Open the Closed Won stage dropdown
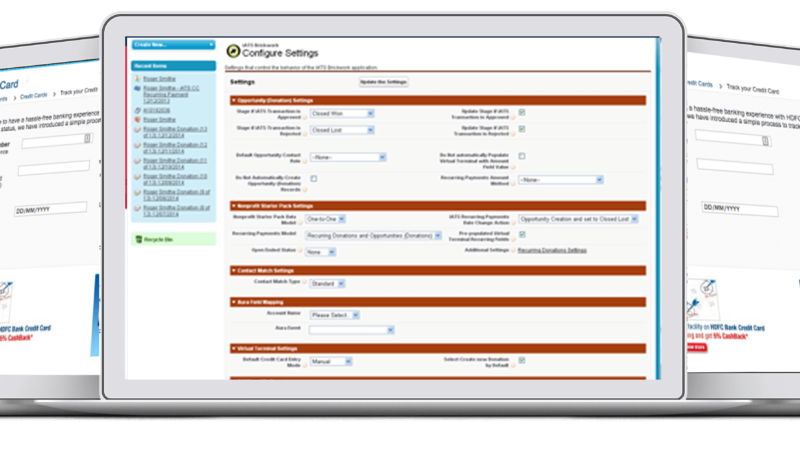The image size is (800, 450). [341, 113]
